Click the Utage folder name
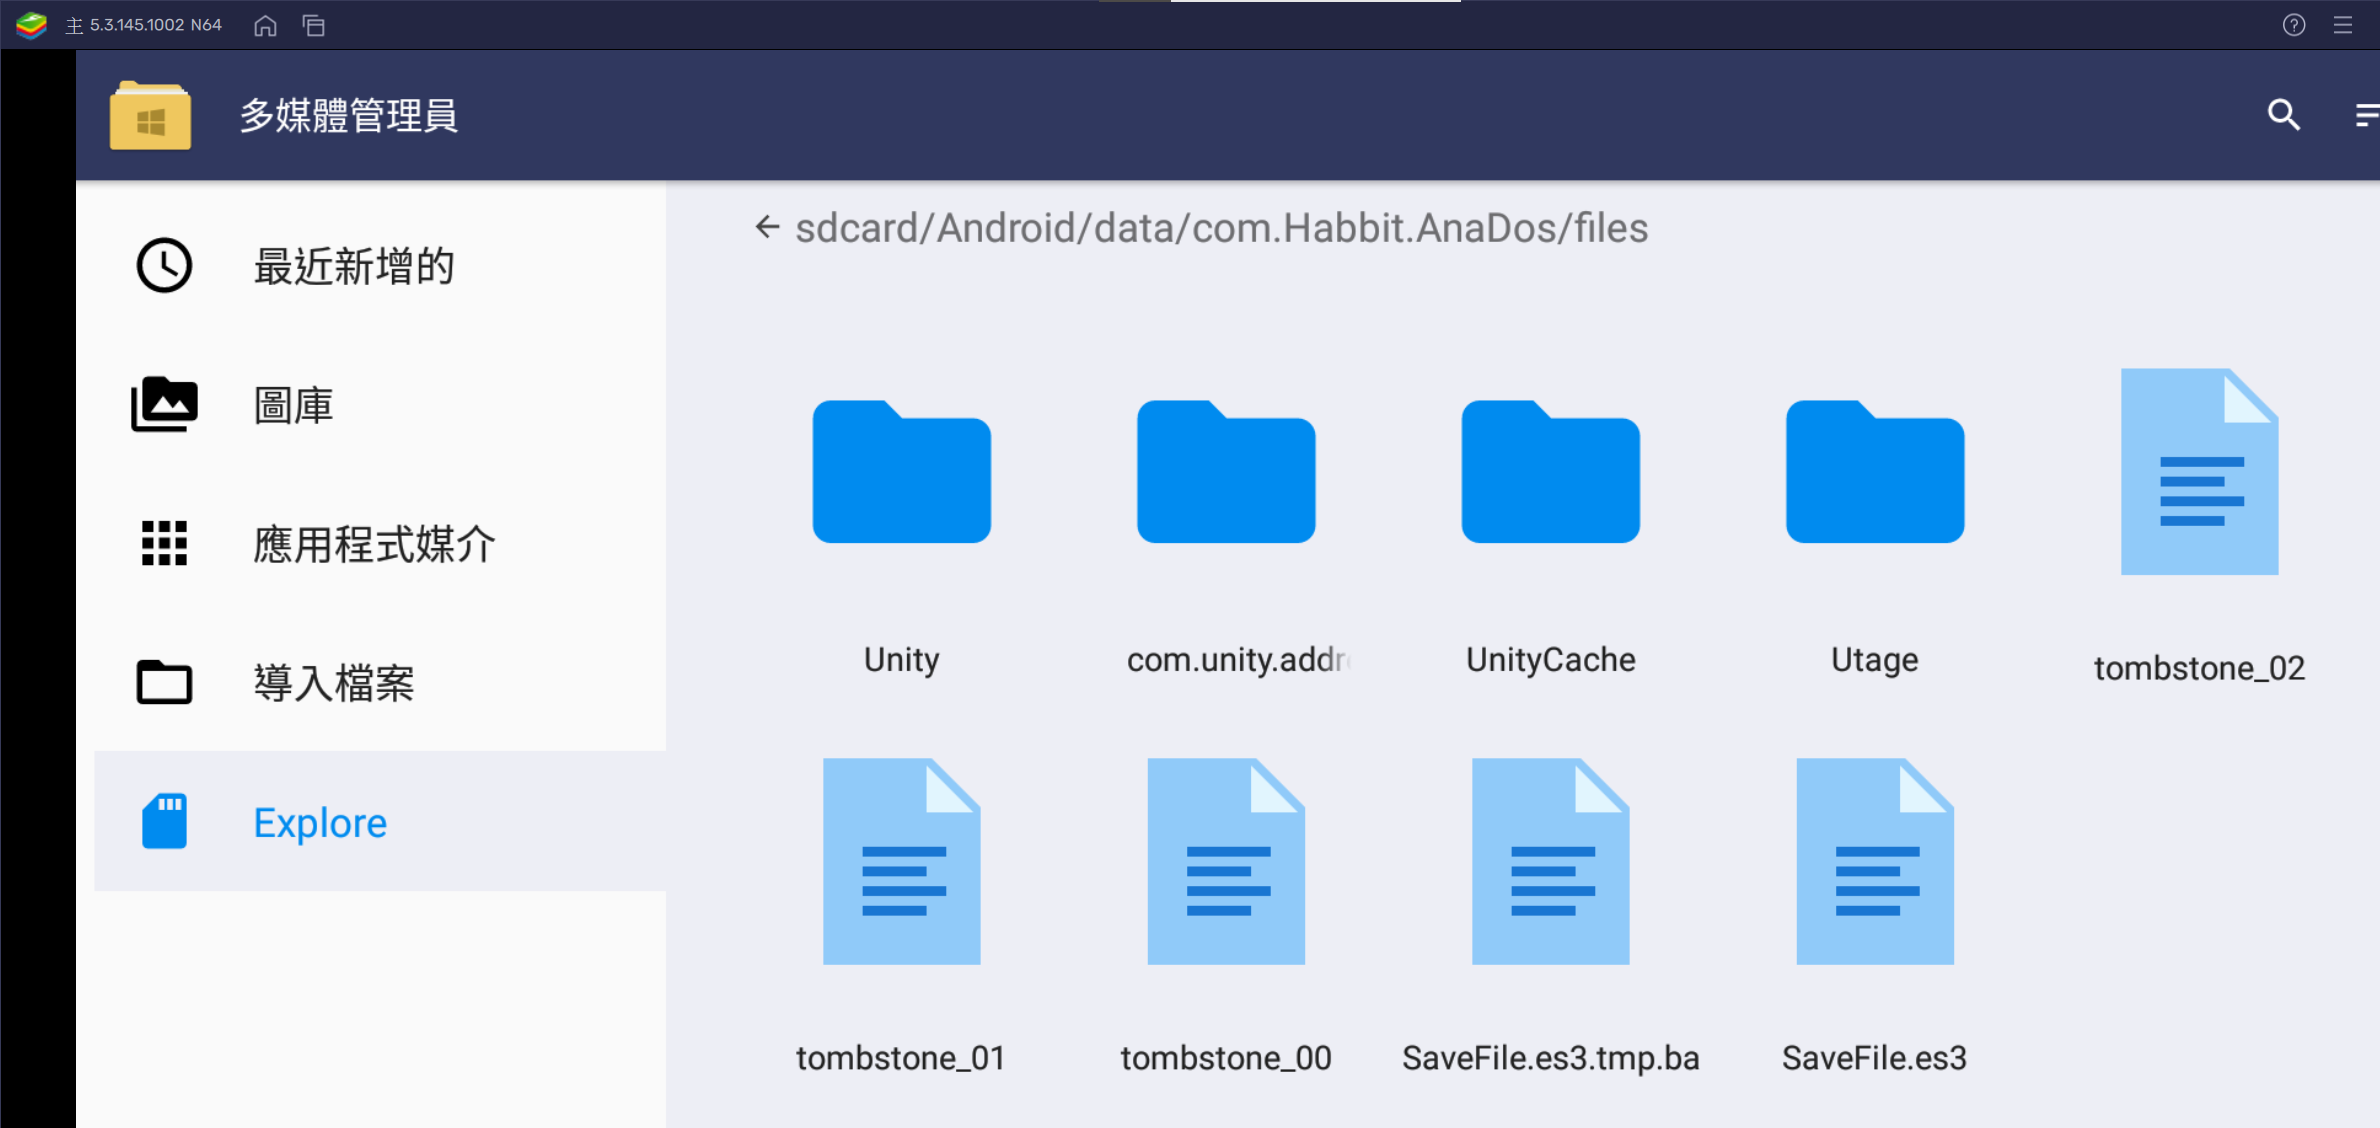 pyautogui.click(x=1875, y=660)
